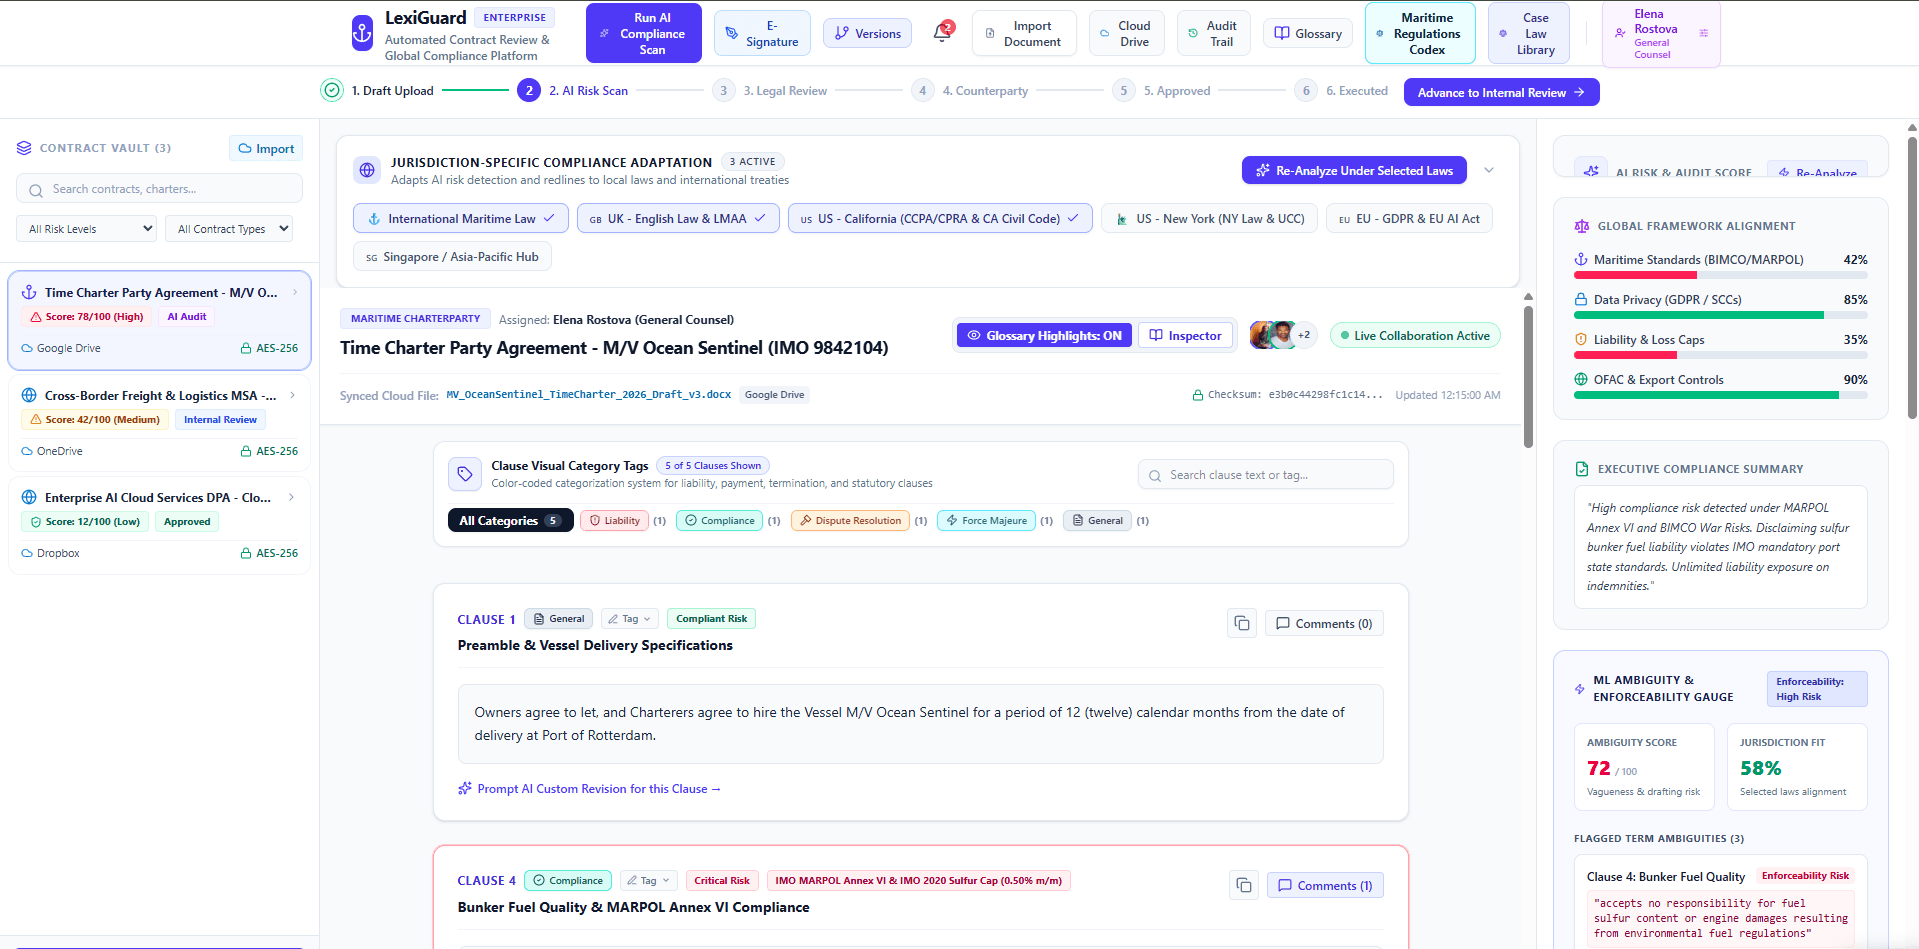This screenshot has width=1919, height=949.
Task: Click globe icon on Enterprise AI Cloud card
Action: (x=29, y=497)
